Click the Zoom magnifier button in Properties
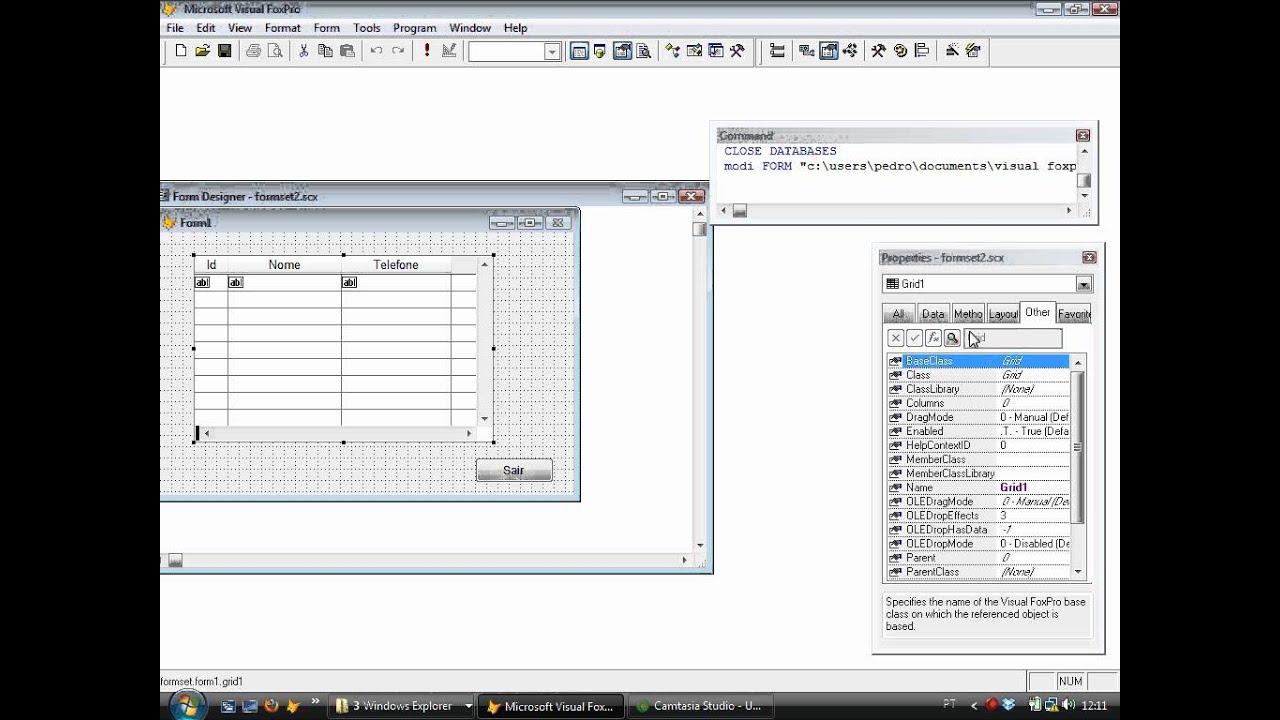The image size is (1280, 720). [x=952, y=339]
